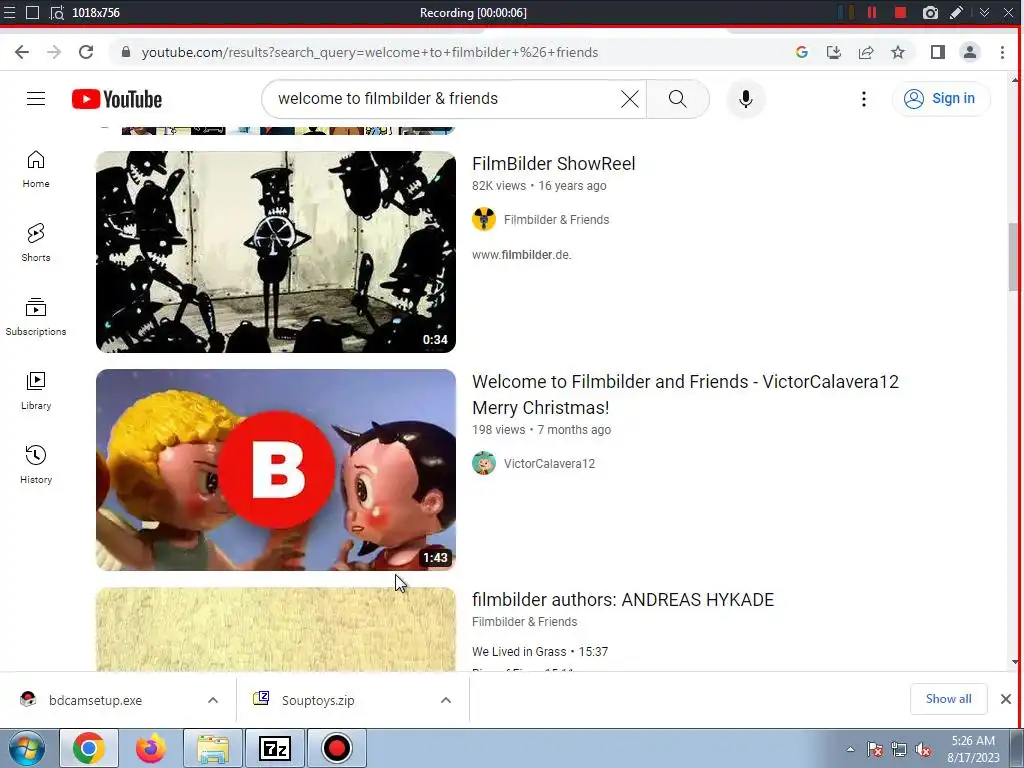Open History in the sidebar

(36, 464)
